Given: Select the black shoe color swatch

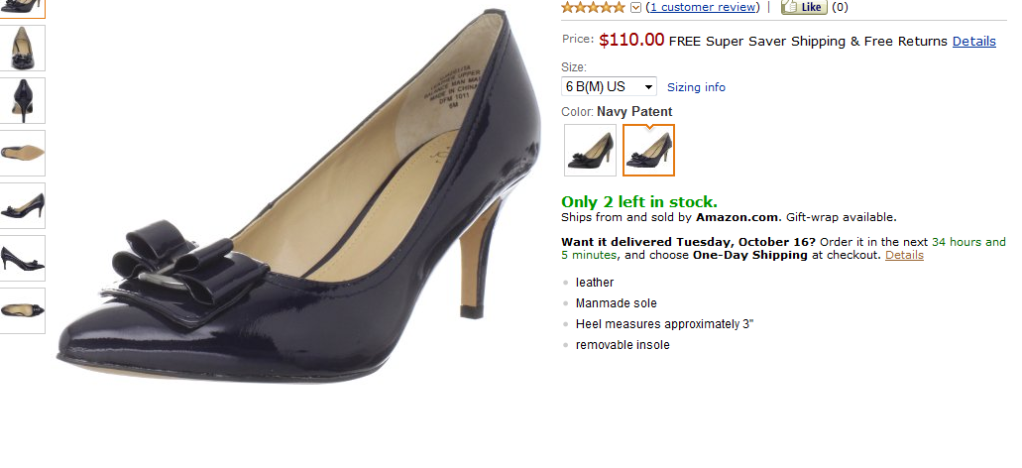Looking at the screenshot, I should (590, 150).
